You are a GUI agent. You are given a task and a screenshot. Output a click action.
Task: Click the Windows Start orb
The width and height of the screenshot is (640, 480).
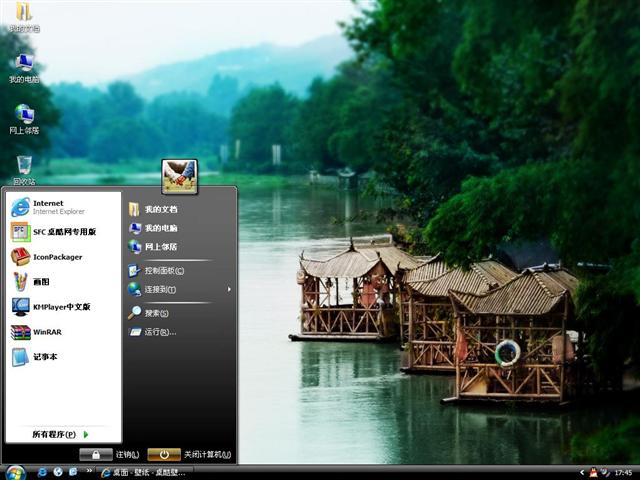(16, 473)
